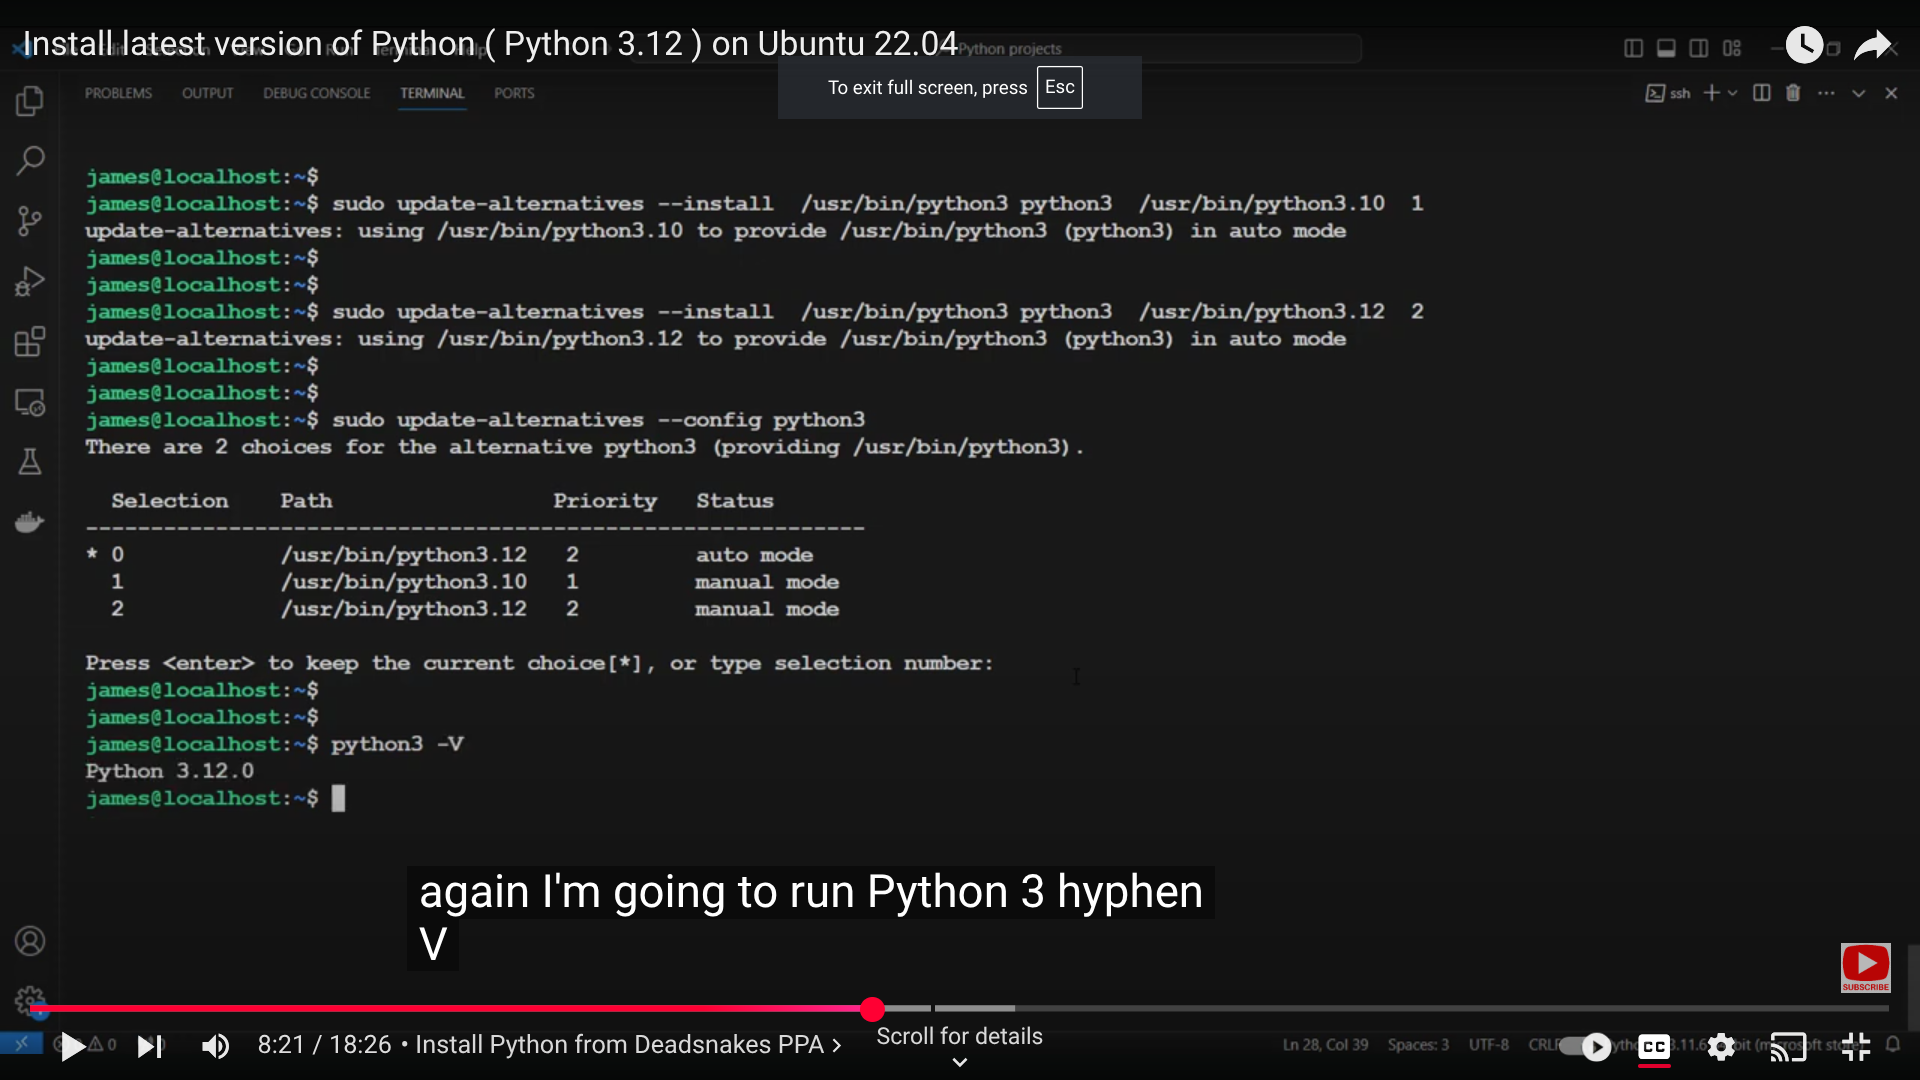Open VS Code notifications bell
The image size is (1920, 1080).
pos(1893,1044)
